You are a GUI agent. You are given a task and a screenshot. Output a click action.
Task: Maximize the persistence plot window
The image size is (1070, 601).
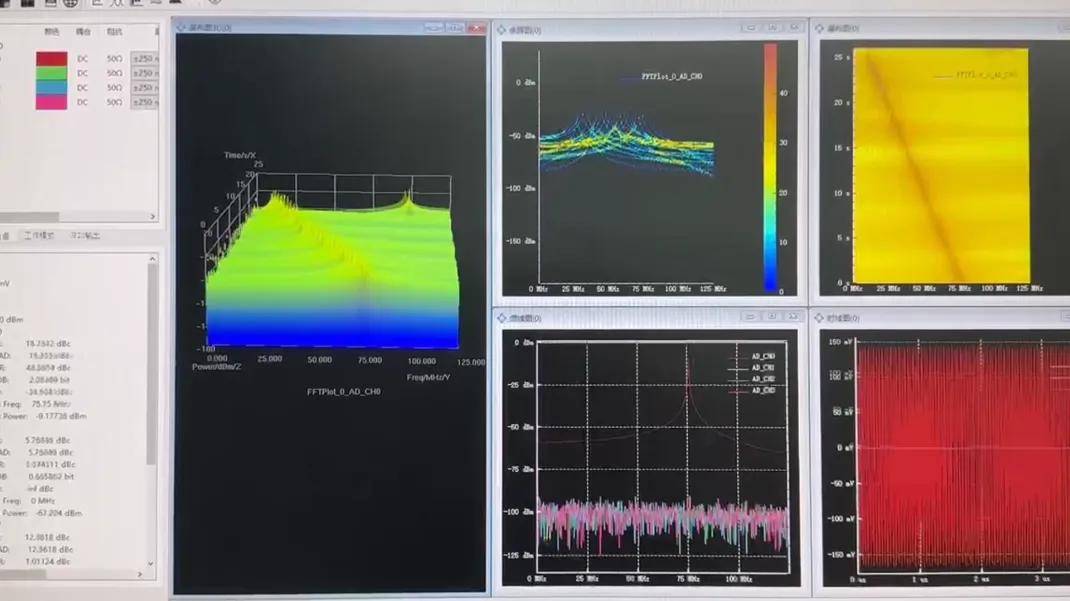pyautogui.click(x=772, y=28)
